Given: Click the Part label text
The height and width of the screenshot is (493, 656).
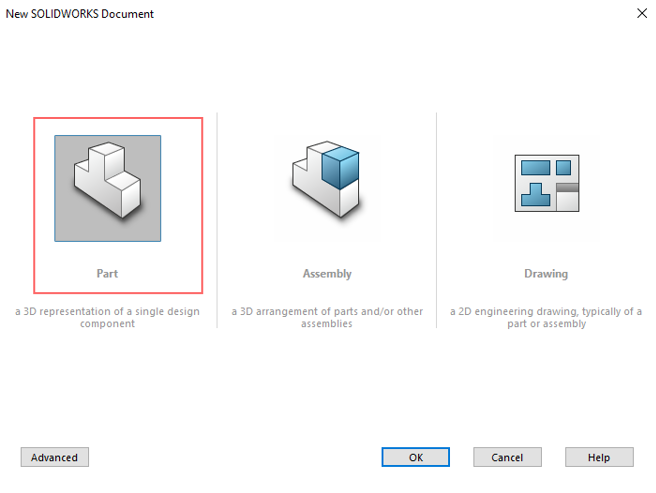Looking at the screenshot, I should [107, 274].
